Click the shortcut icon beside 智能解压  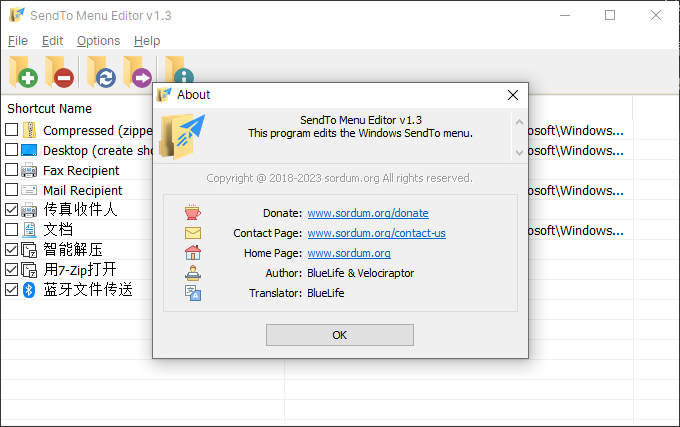pos(29,250)
